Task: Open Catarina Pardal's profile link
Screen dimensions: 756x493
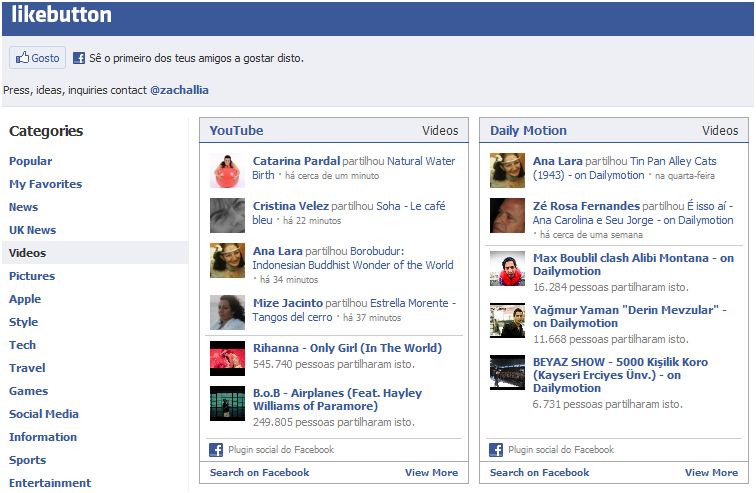Action: (x=297, y=161)
